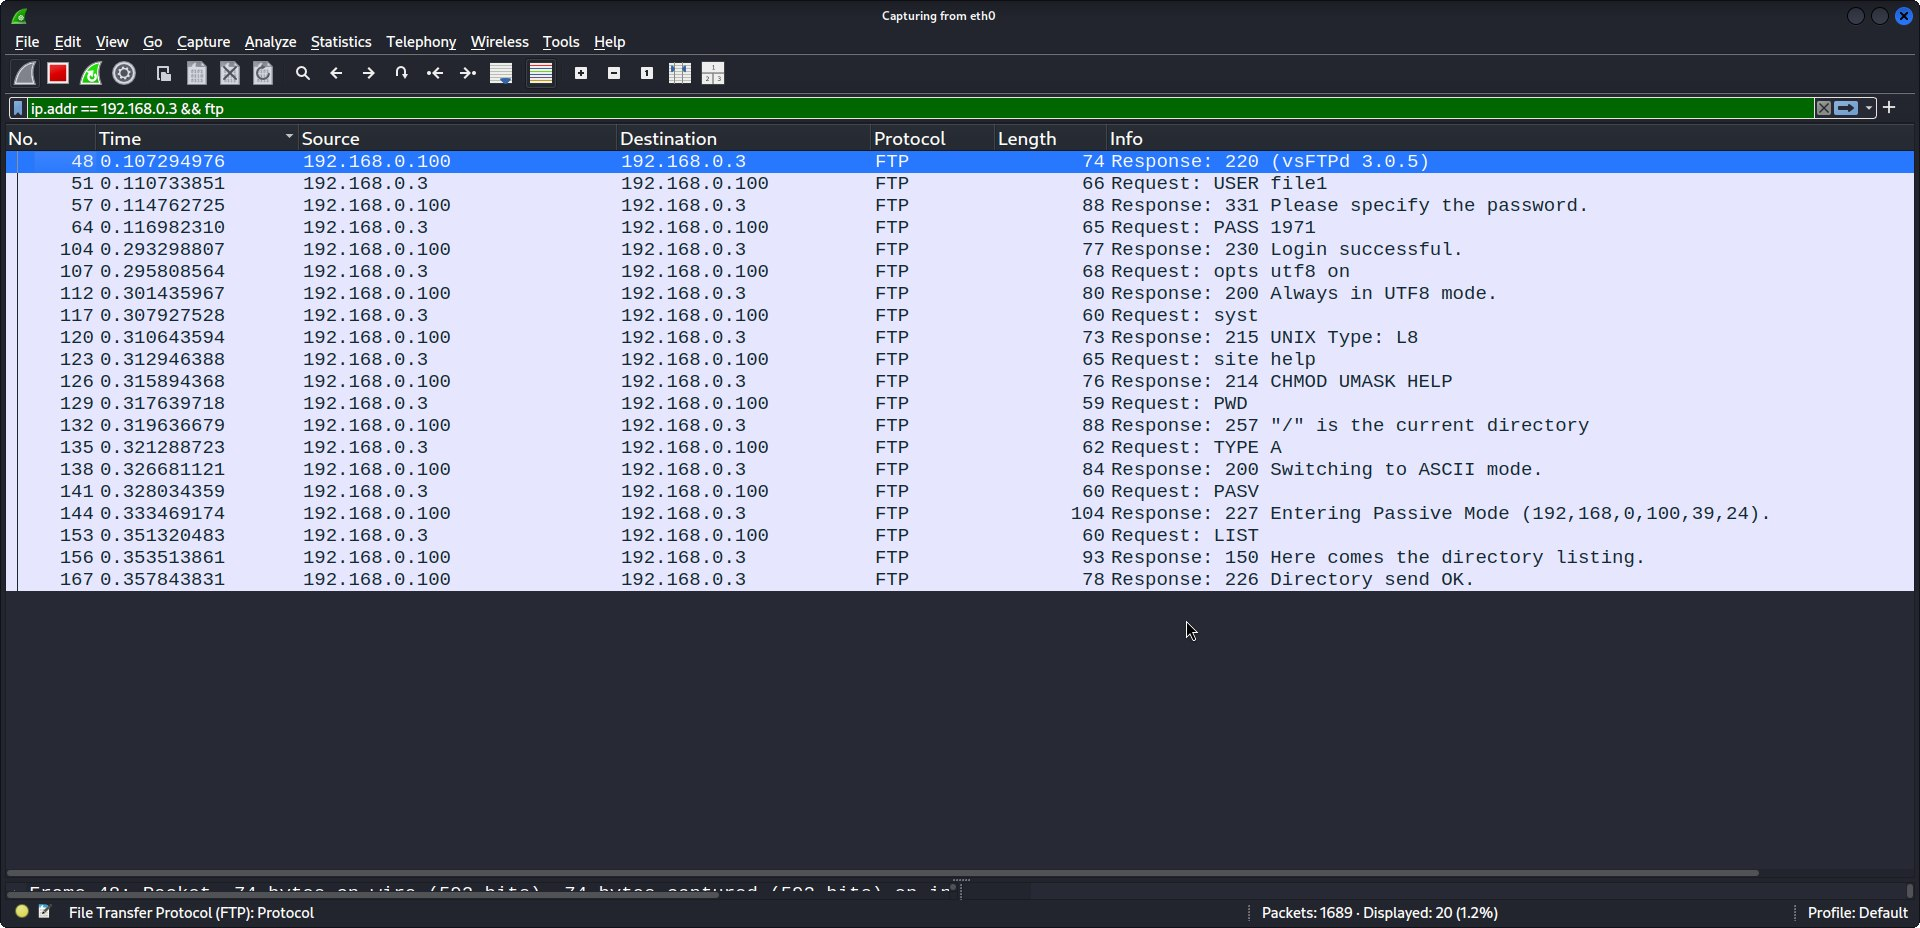Jump to the last packet icon

pyautogui.click(x=468, y=73)
